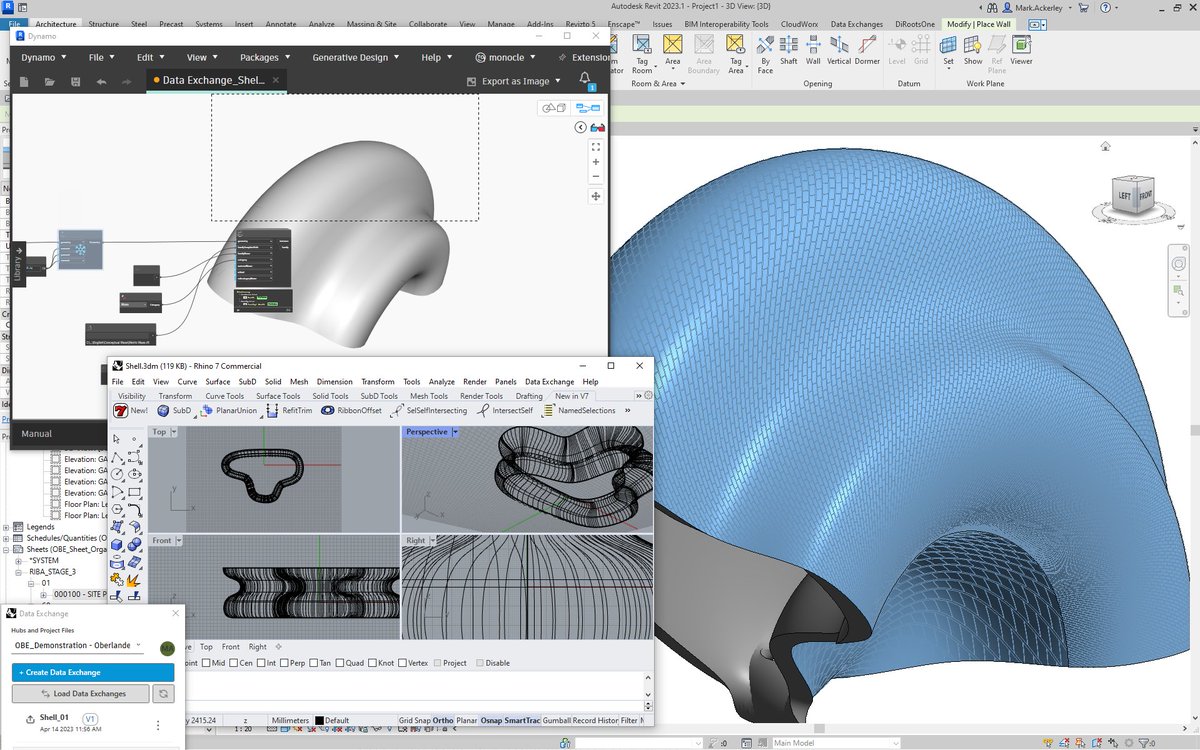This screenshot has width=1200, height=750.
Task: Toggle the Mid osnap checkbox
Action: point(206,663)
